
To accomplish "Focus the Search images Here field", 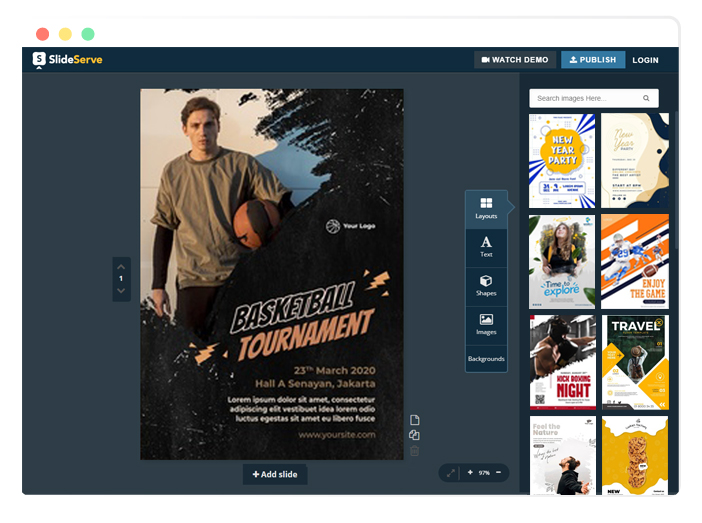I will 594,98.
